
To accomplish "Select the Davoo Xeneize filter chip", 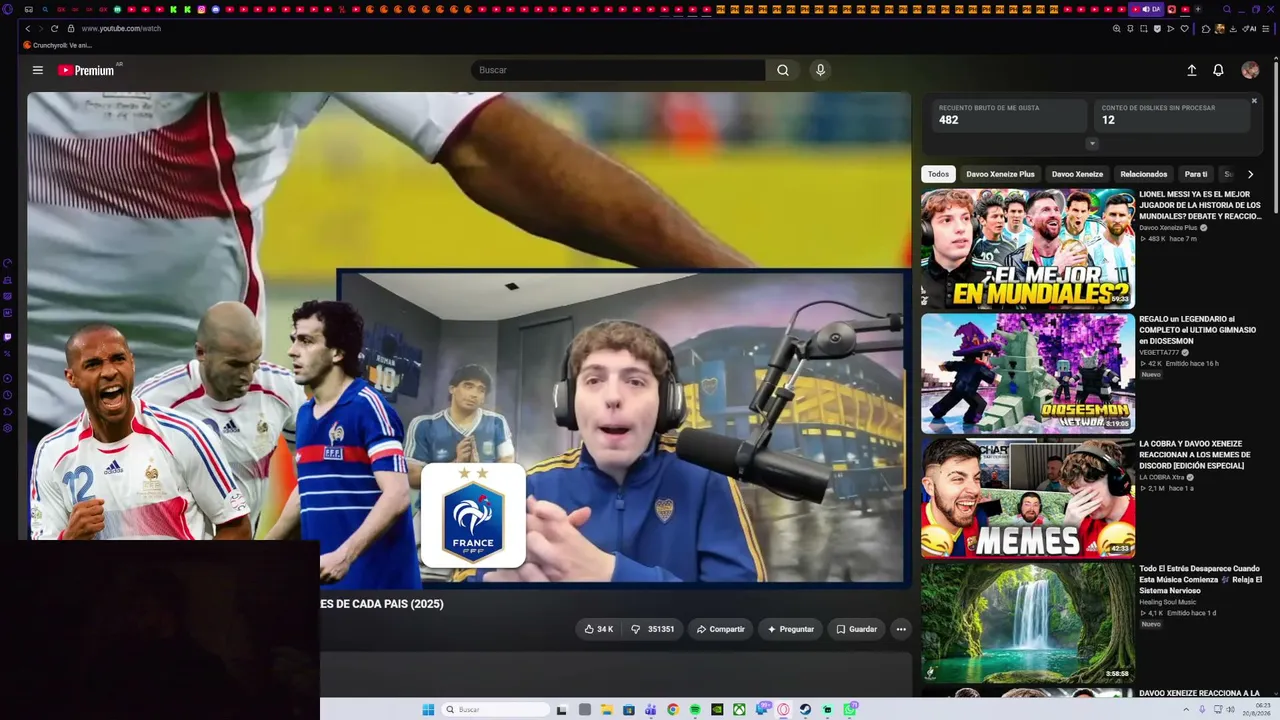I will pos(1077,174).
